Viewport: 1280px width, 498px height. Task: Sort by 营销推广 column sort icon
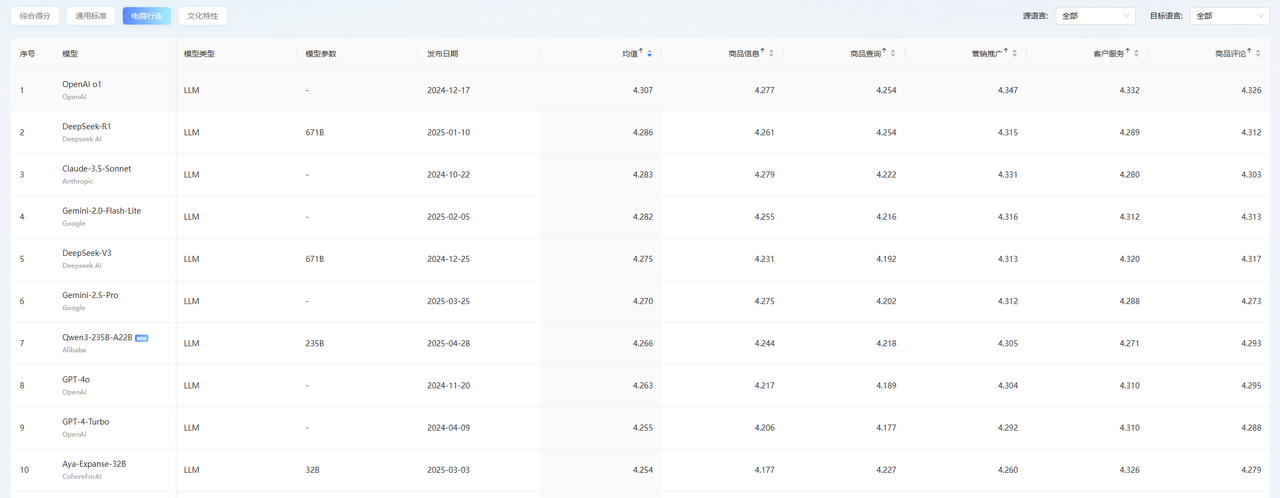pos(1015,53)
